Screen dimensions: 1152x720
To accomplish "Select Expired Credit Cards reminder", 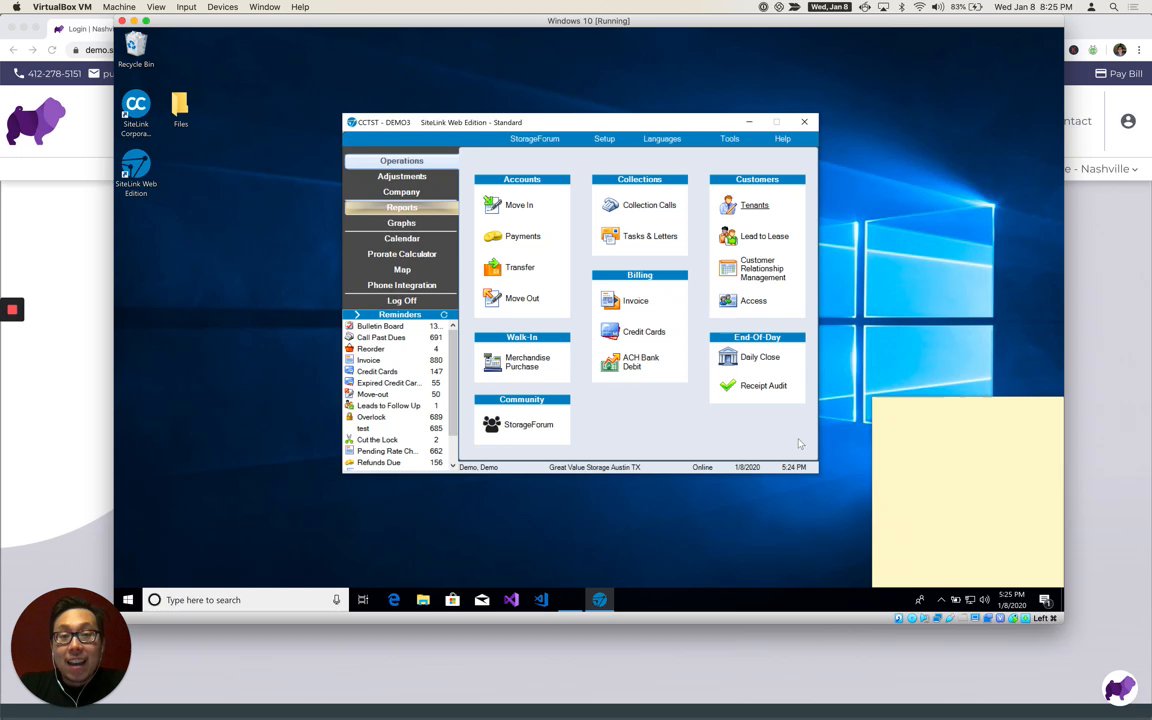I will (395, 383).
